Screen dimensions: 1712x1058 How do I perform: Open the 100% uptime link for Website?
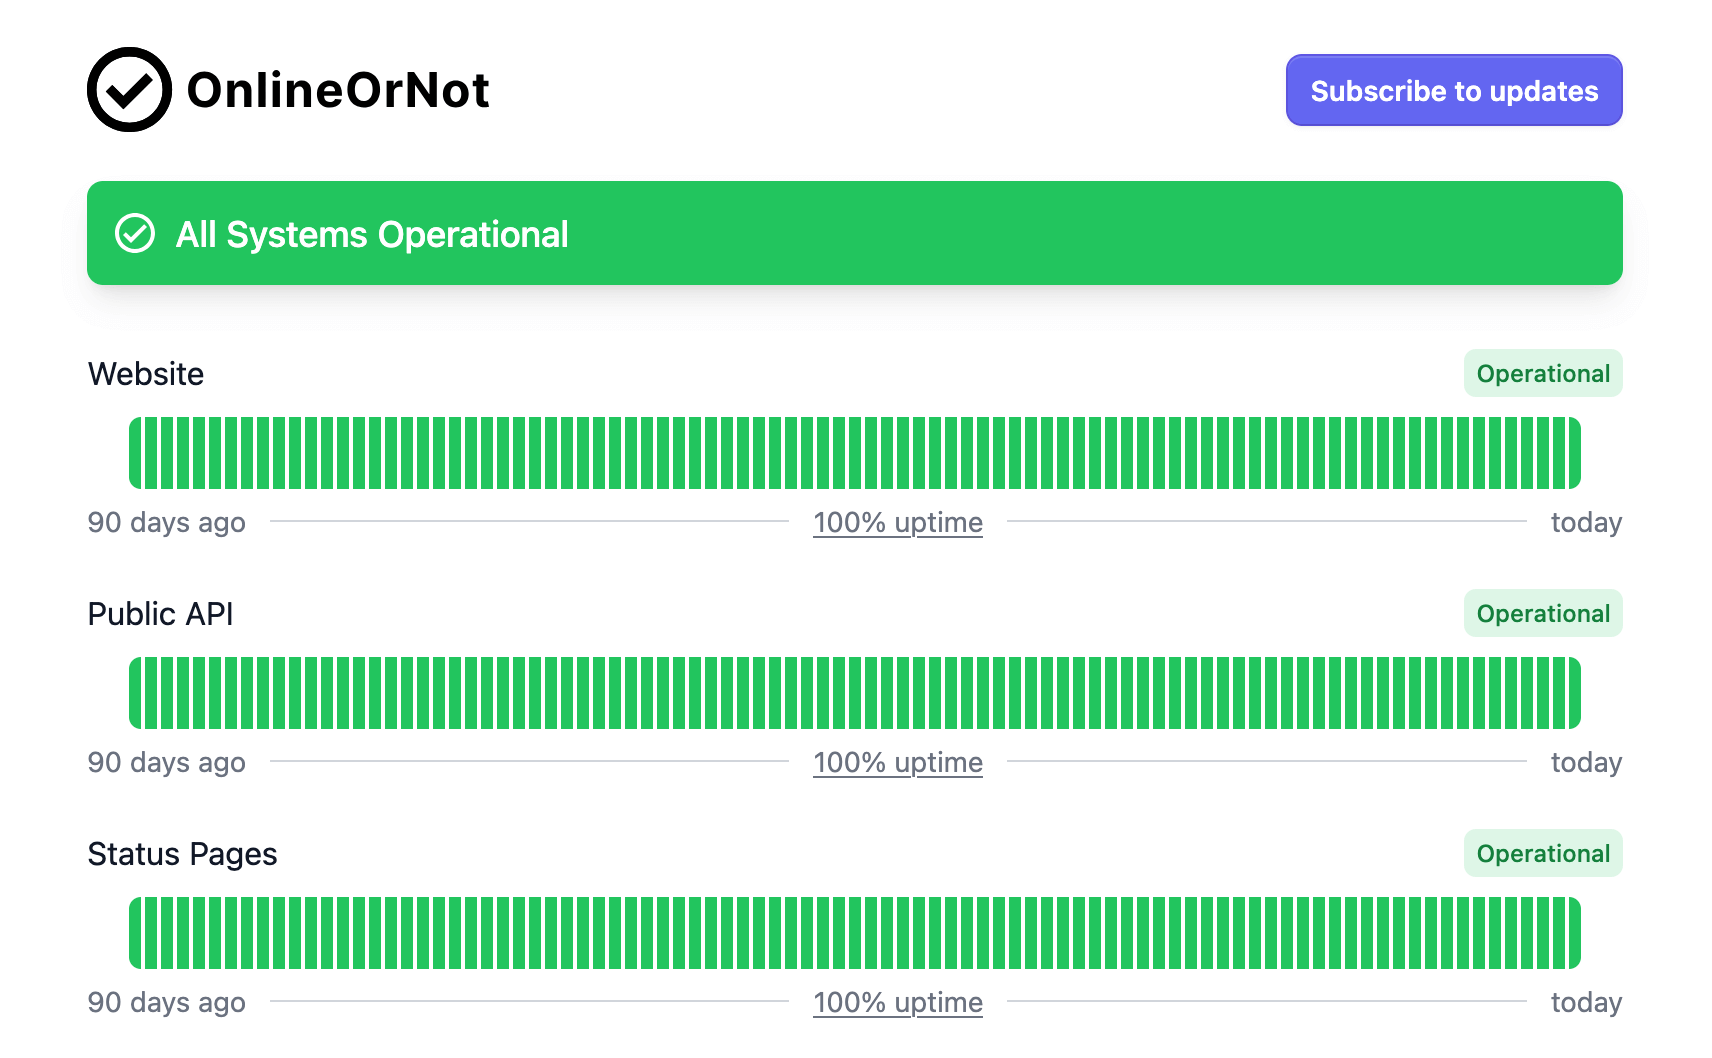pyautogui.click(x=897, y=521)
